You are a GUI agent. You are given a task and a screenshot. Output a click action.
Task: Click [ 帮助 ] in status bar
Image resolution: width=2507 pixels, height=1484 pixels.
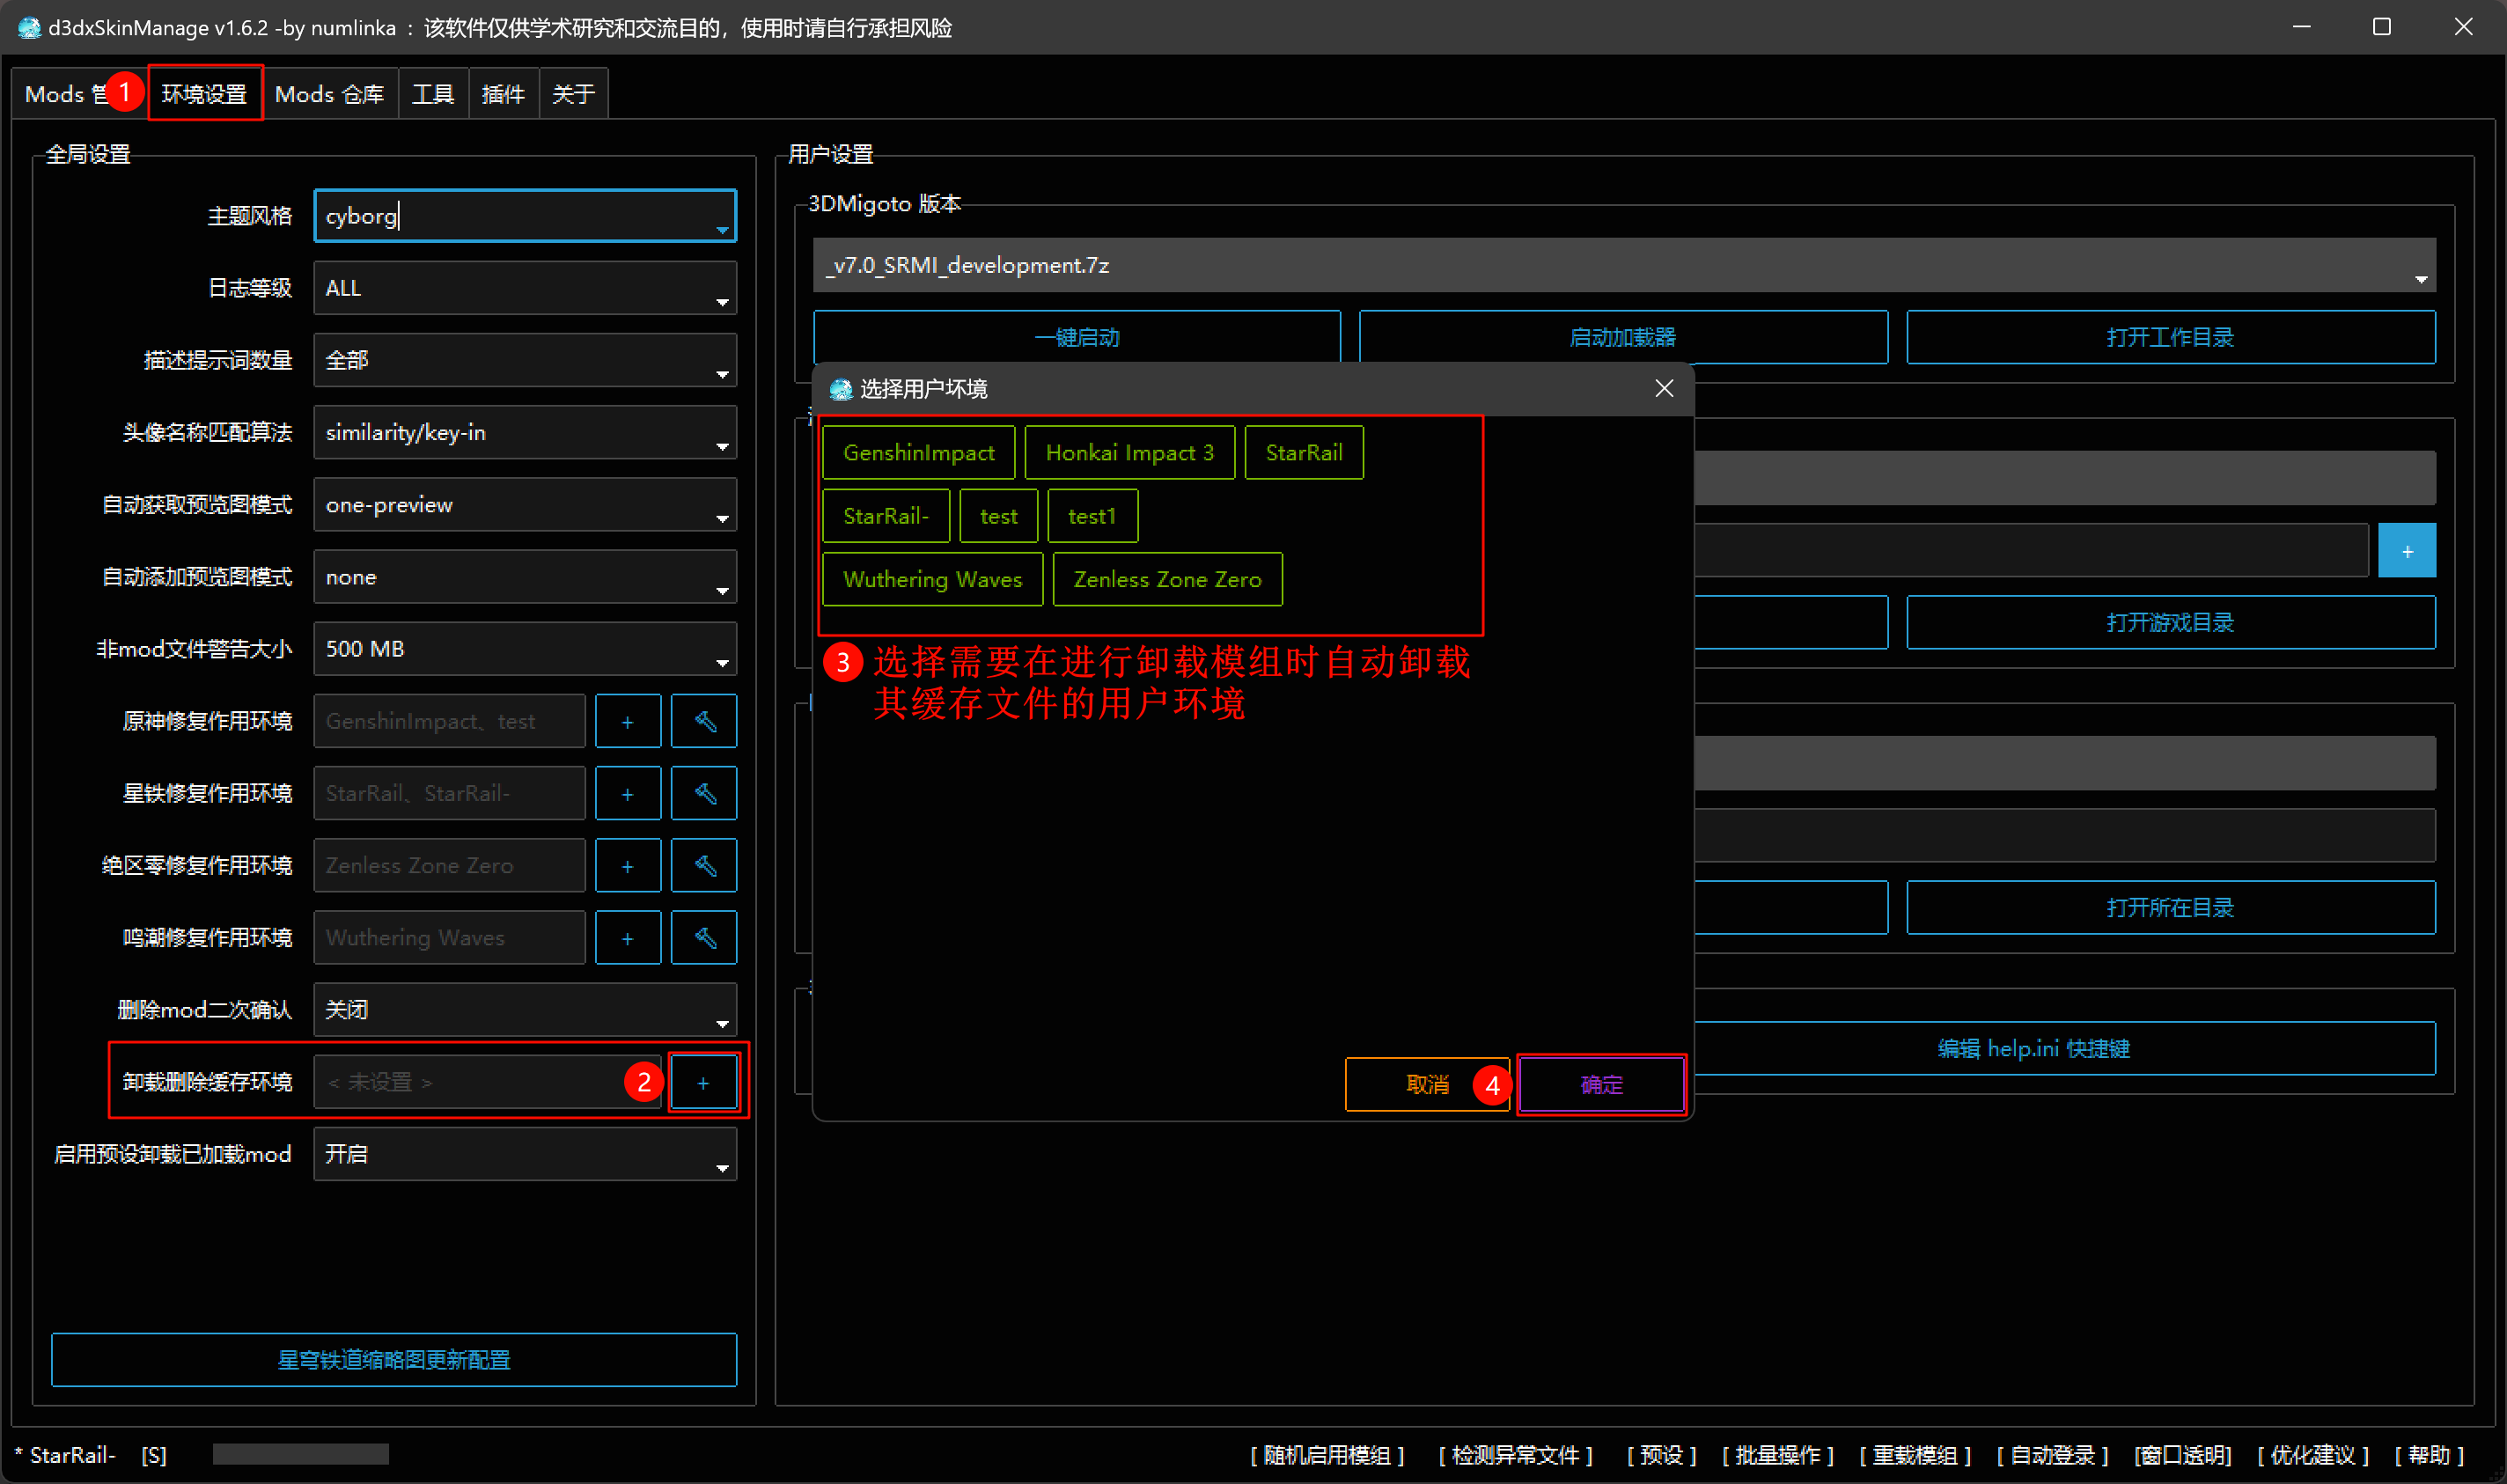2429,1455
